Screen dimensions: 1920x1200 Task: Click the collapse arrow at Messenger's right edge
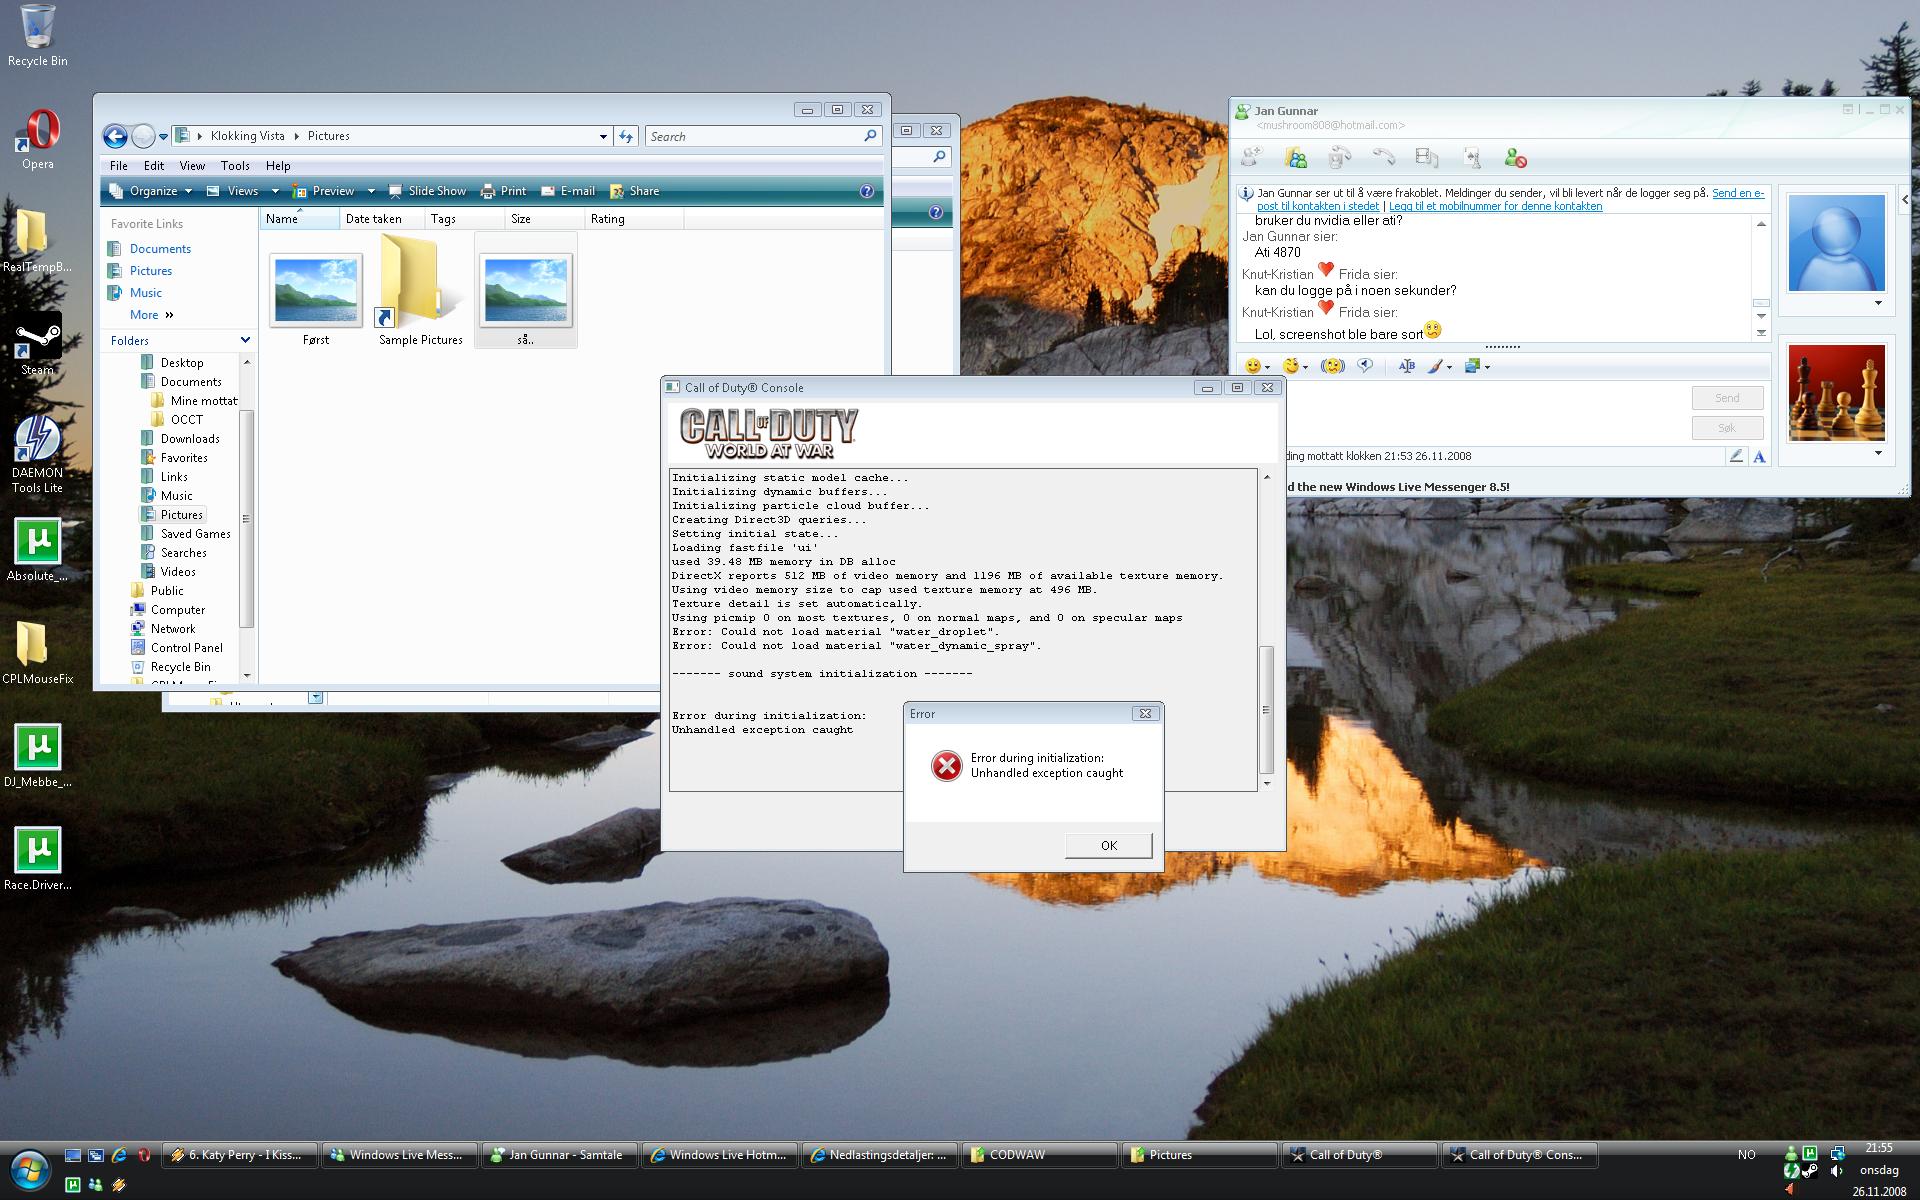(1905, 200)
